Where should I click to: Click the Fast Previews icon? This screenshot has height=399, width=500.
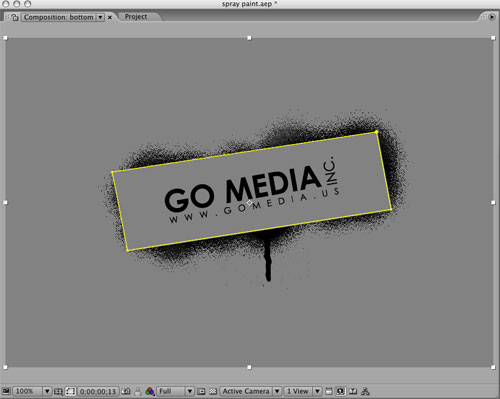click(340, 391)
